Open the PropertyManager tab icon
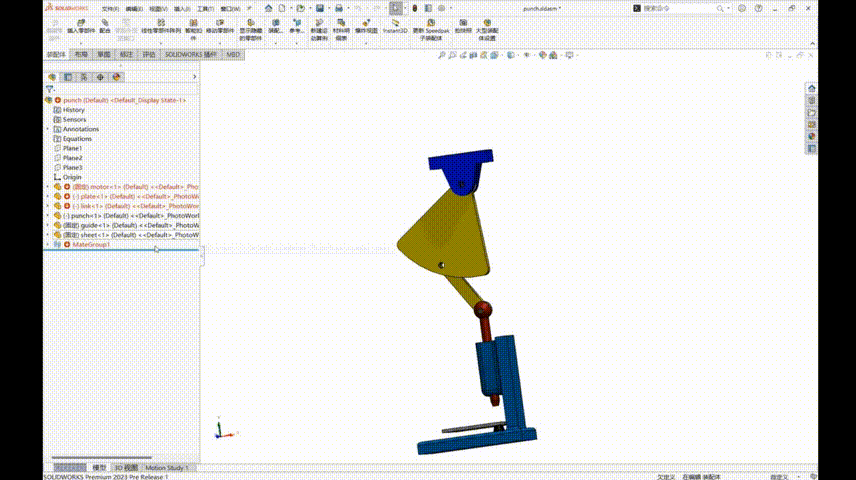 click(x=68, y=76)
